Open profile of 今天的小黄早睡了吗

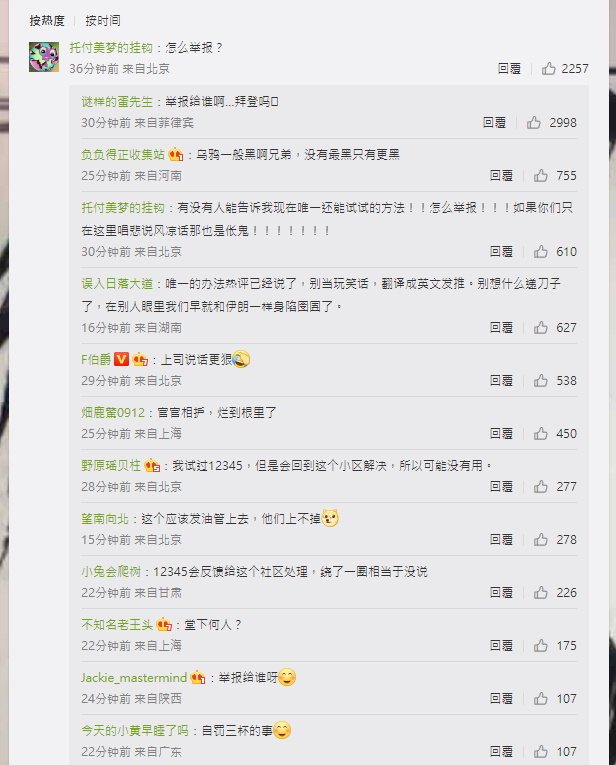135,731
